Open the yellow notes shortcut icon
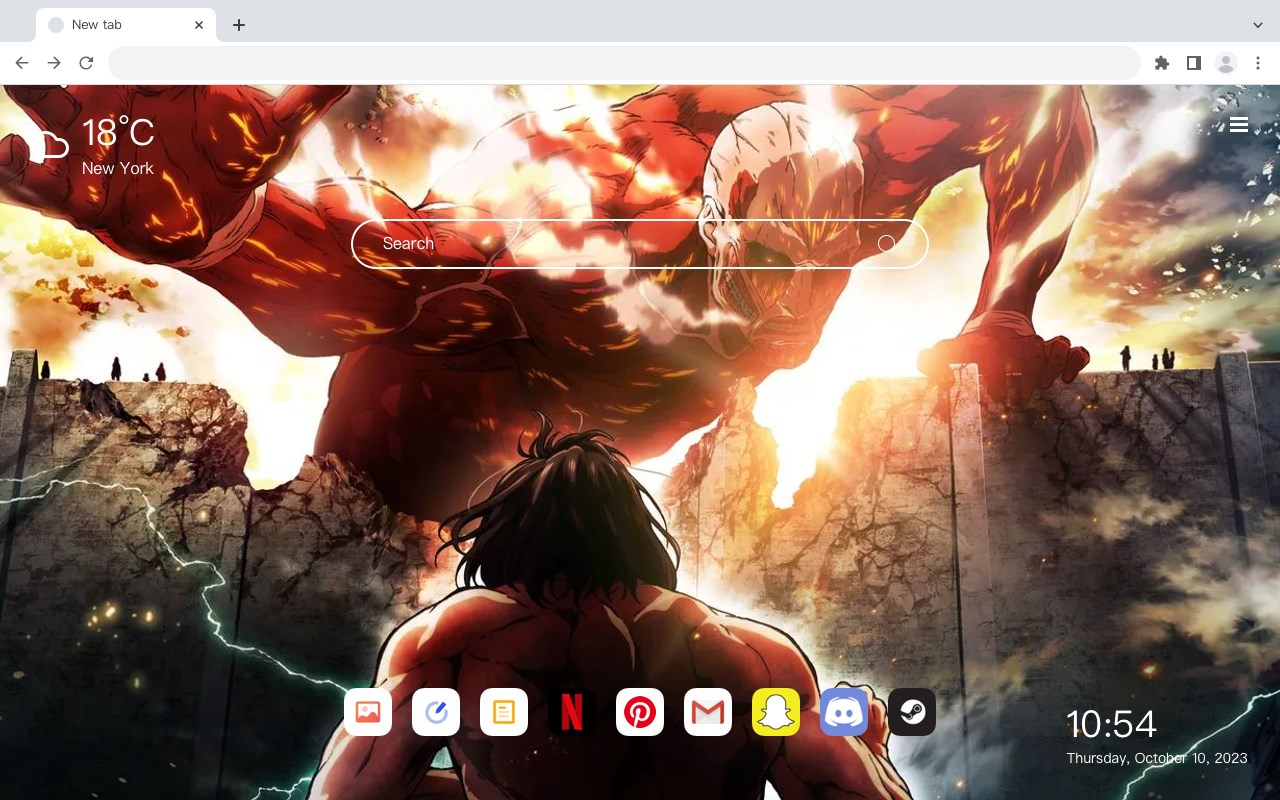Screen dimensions: 1280x800 (x=504, y=712)
